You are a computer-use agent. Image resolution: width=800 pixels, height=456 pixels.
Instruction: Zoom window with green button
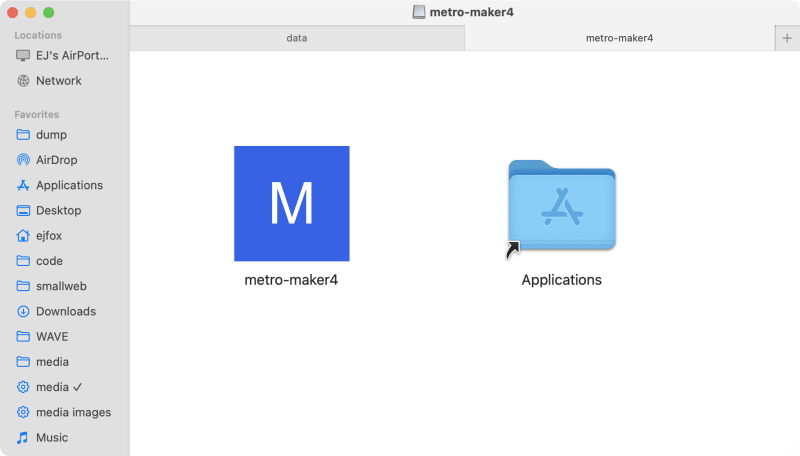click(48, 13)
